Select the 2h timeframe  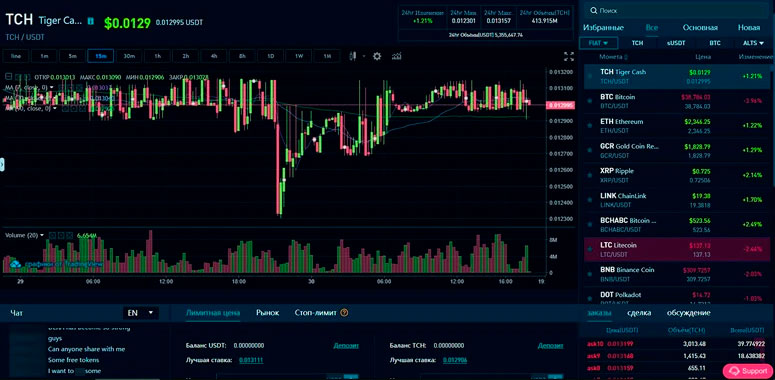[185, 56]
